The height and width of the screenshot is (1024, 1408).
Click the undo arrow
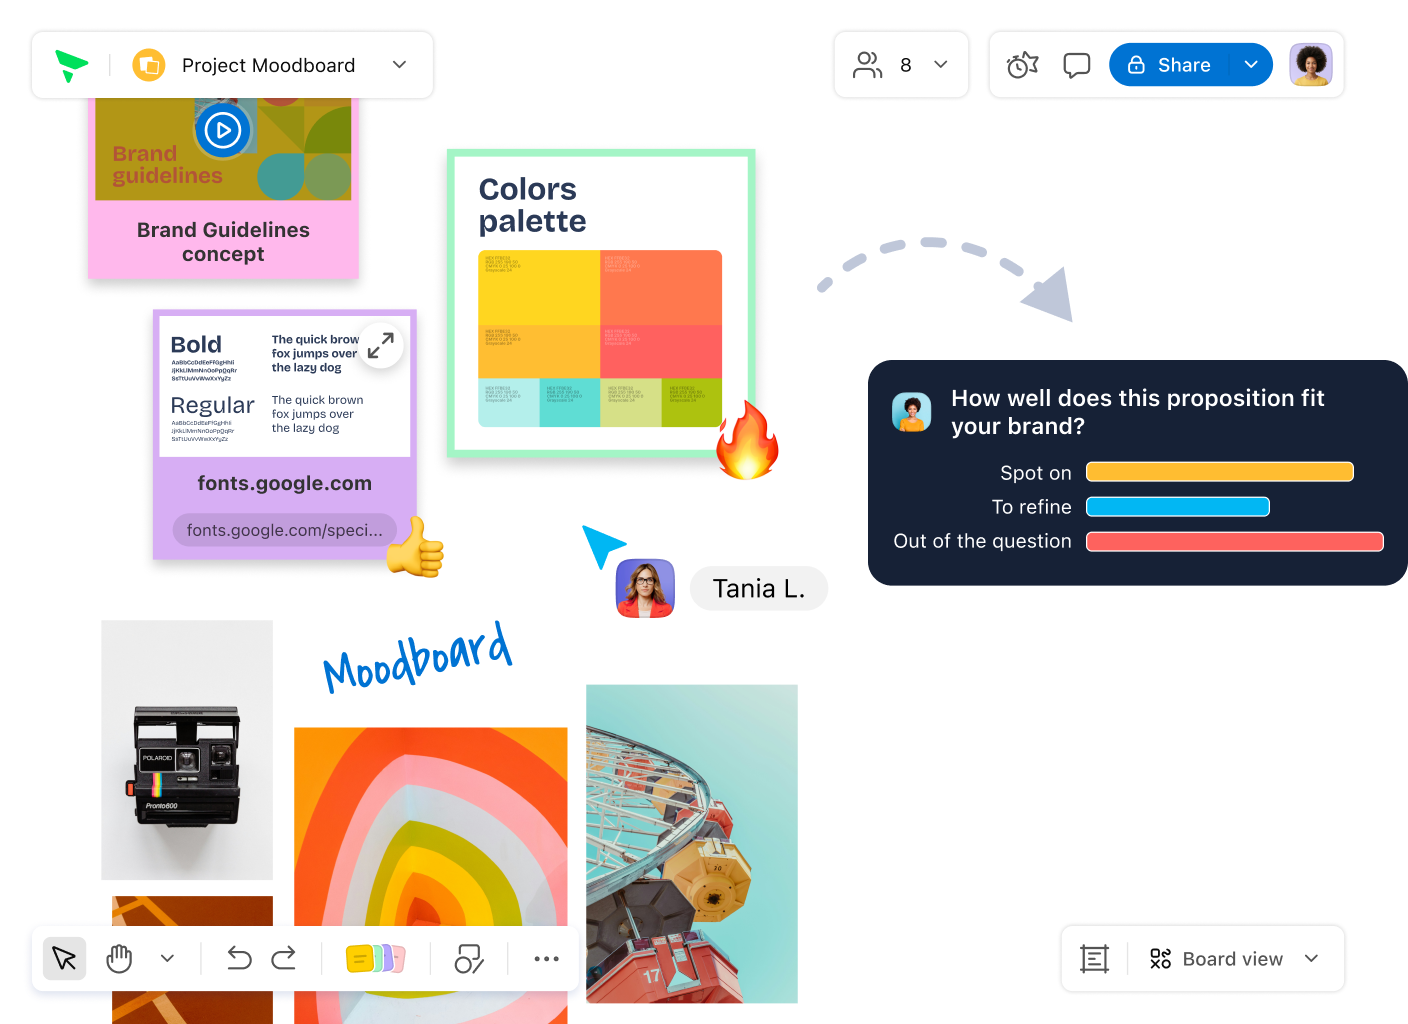[239, 959]
